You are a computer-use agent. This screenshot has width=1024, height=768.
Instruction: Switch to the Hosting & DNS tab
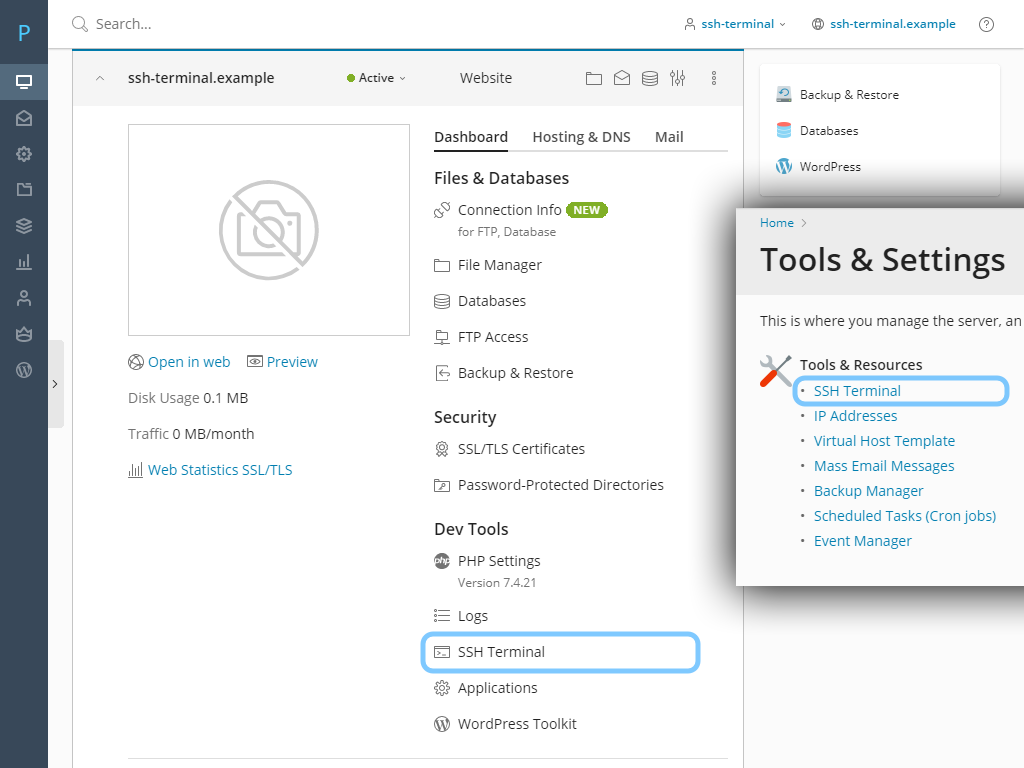point(581,137)
